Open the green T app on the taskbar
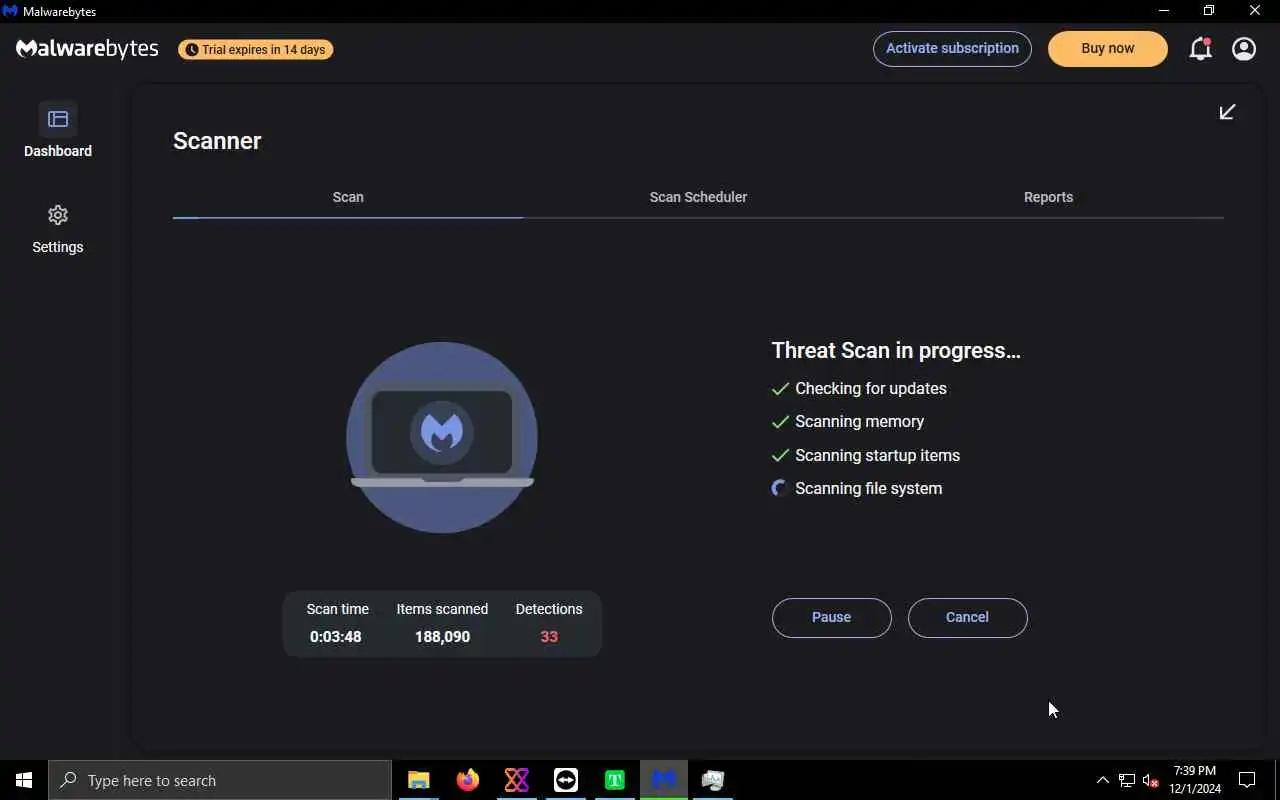1280x800 pixels. pyautogui.click(x=615, y=780)
